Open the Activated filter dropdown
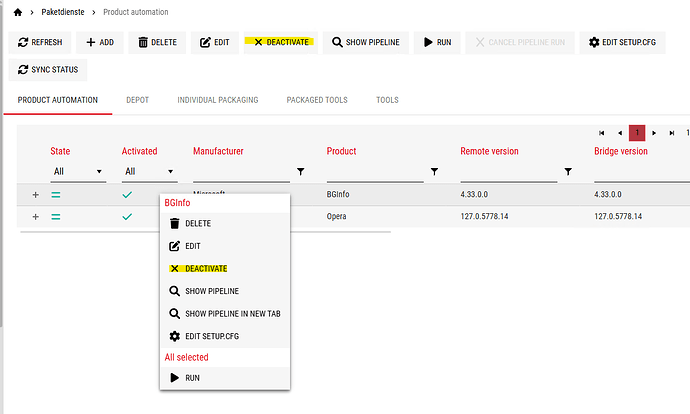Image resolution: width=690 pixels, height=414 pixels. click(x=149, y=172)
